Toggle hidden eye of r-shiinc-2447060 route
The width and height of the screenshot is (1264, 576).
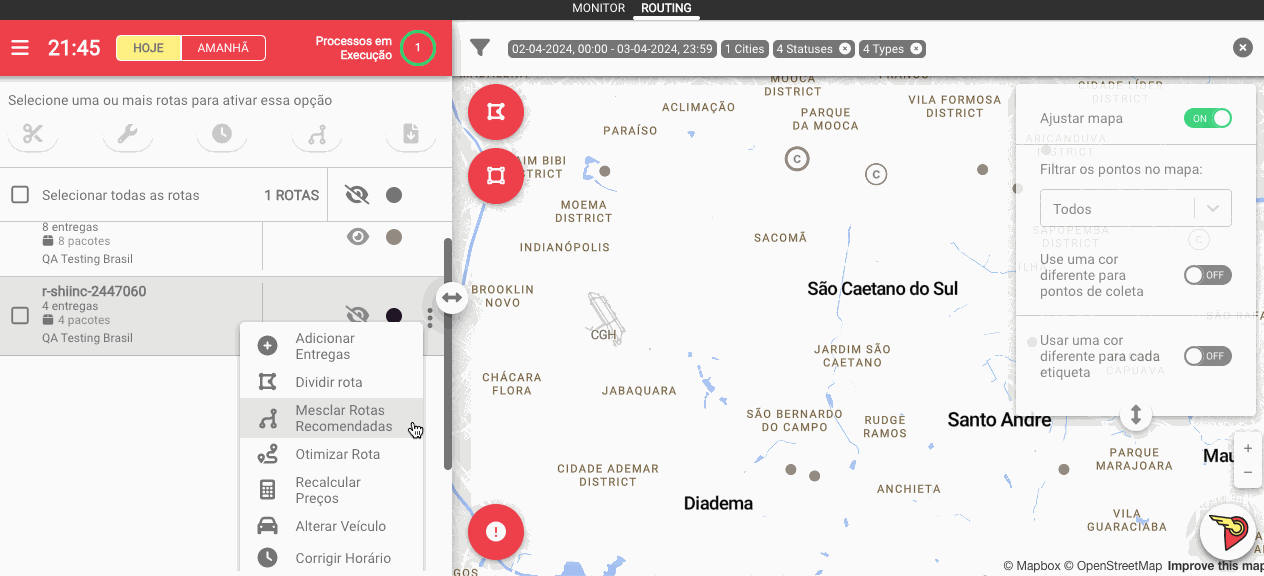click(x=357, y=315)
